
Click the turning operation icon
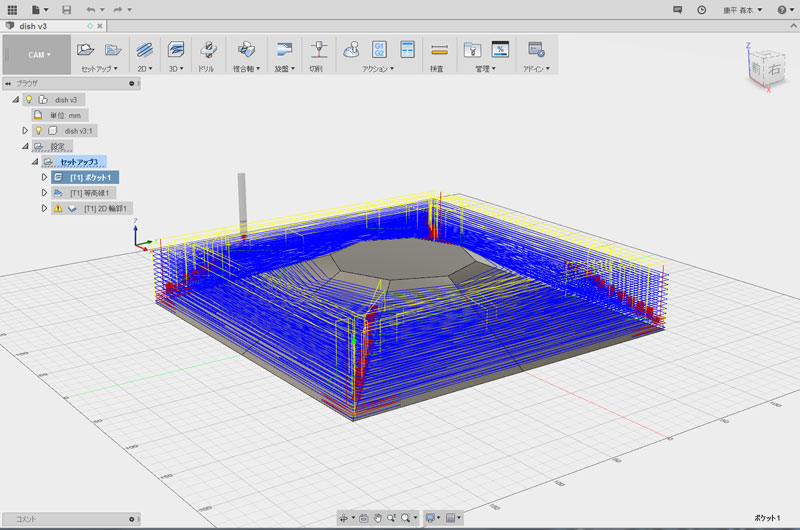(285, 49)
